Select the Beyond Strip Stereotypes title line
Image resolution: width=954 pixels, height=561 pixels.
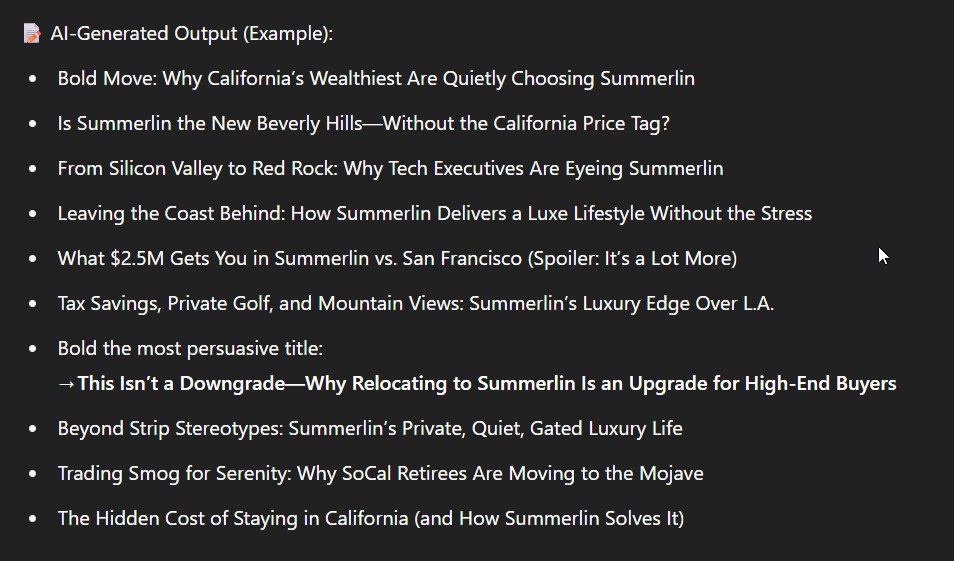click(x=370, y=429)
